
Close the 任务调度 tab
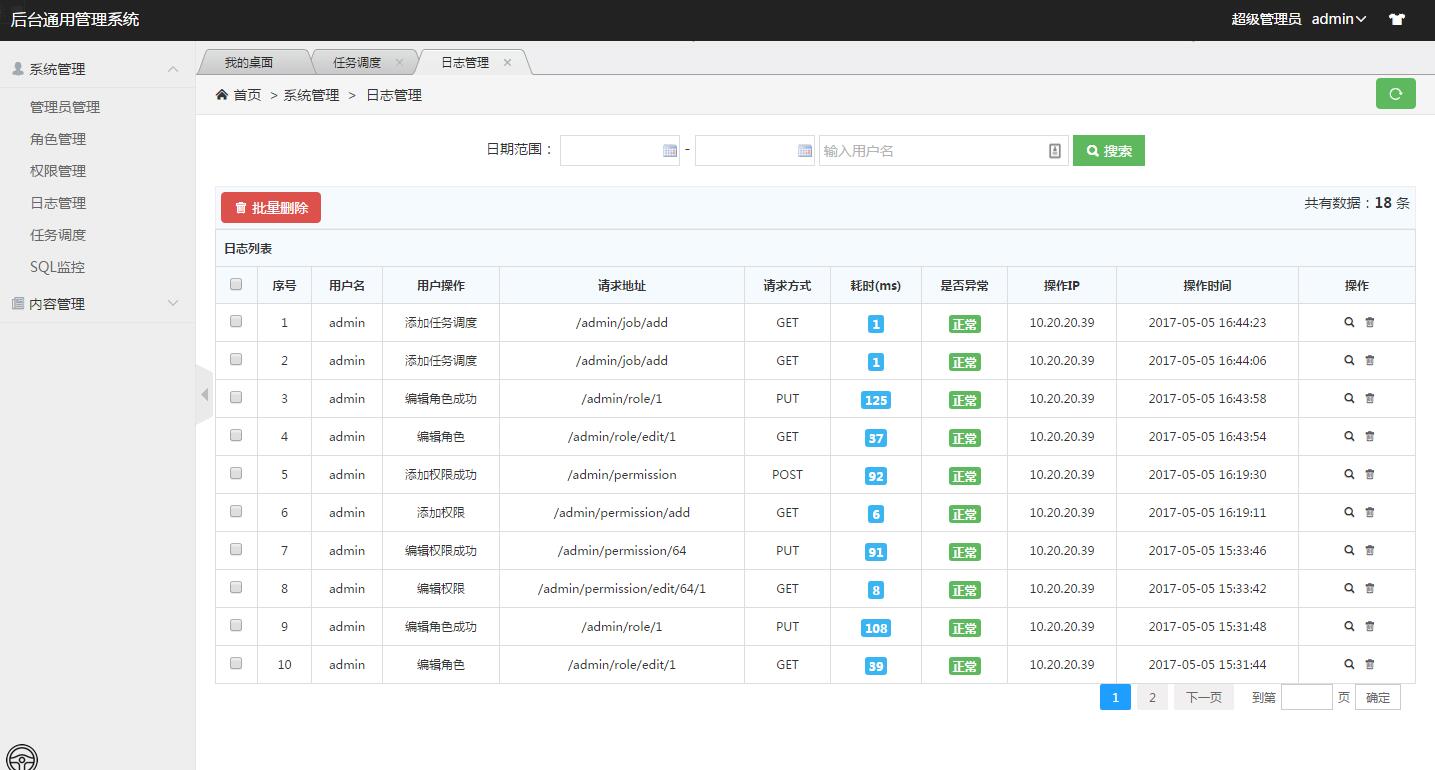coord(399,62)
